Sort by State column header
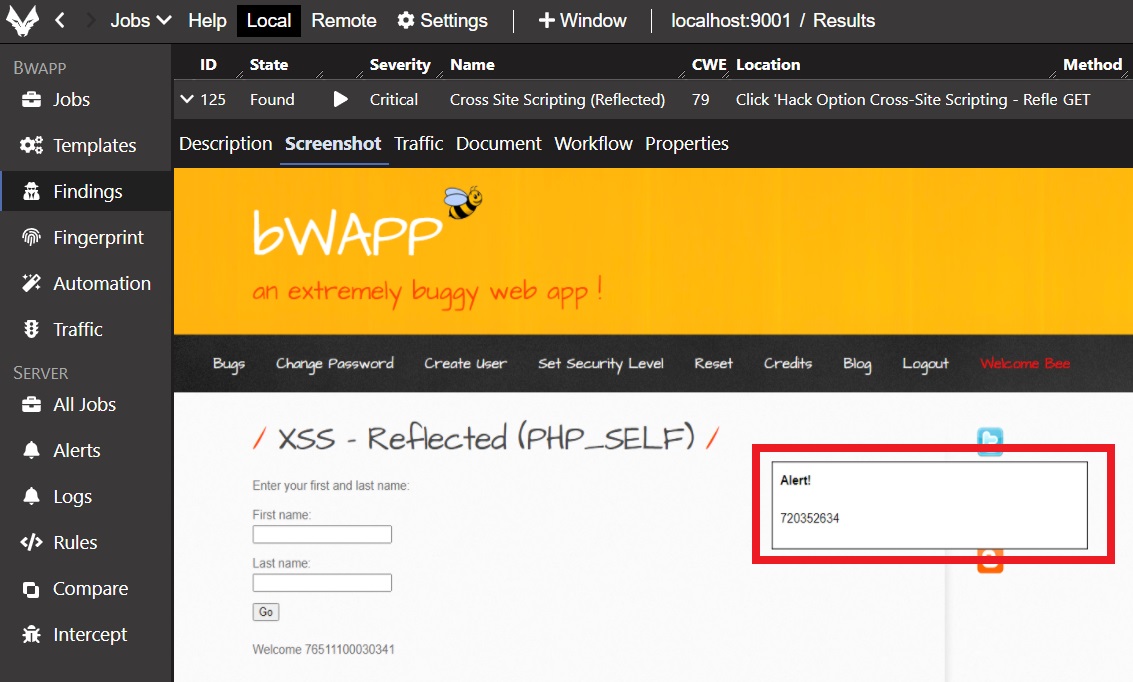Image resolution: width=1133 pixels, height=682 pixels. (x=269, y=64)
